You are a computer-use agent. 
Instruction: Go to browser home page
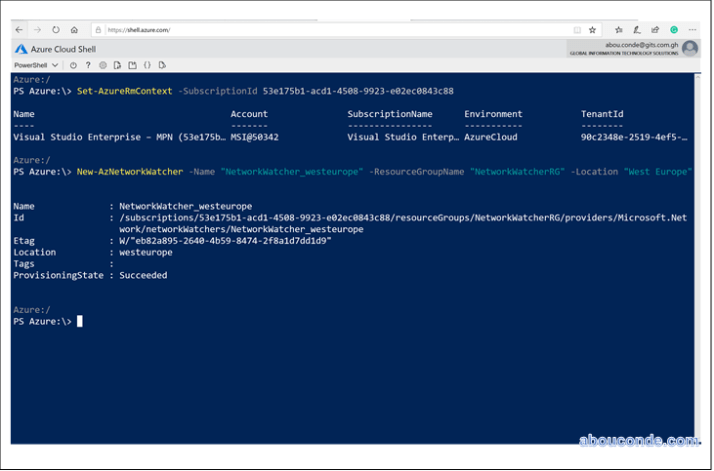coord(74,30)
